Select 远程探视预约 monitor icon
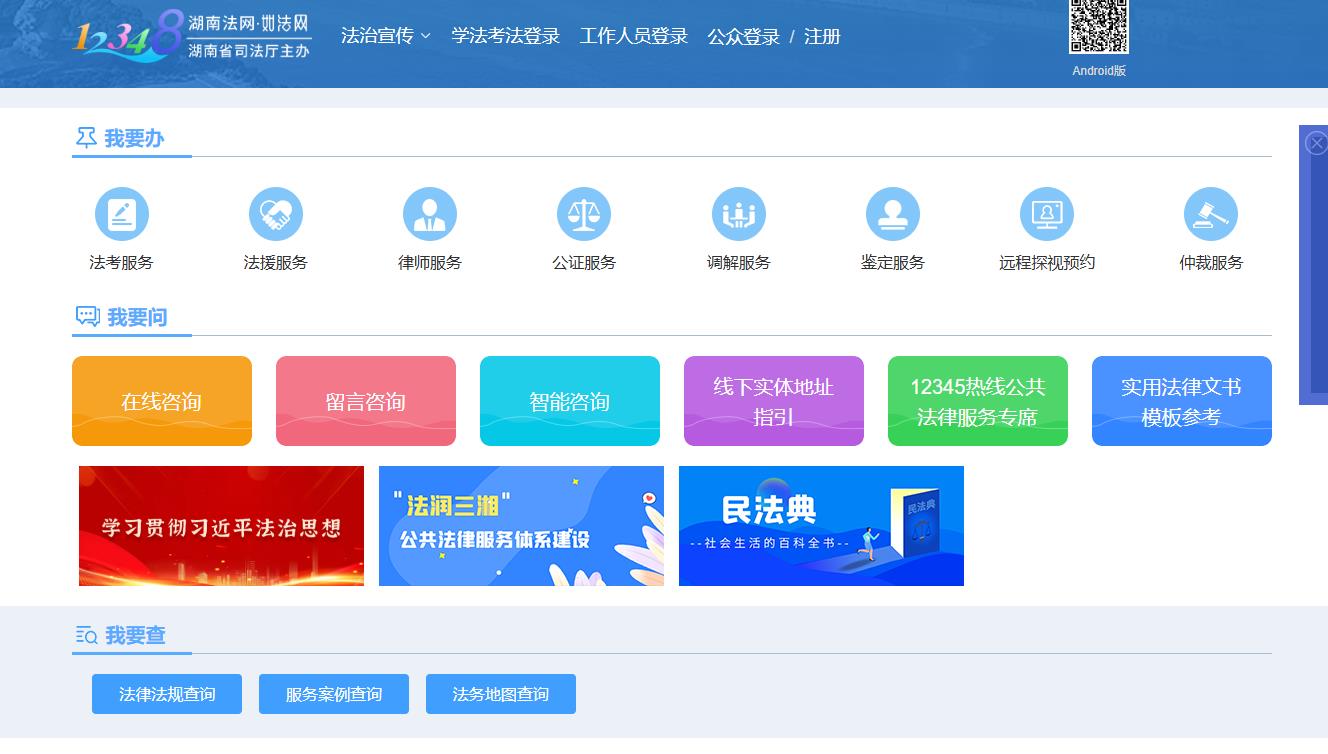The height and width of the screenshot is (754, 1328). [x=1047, y=214]
